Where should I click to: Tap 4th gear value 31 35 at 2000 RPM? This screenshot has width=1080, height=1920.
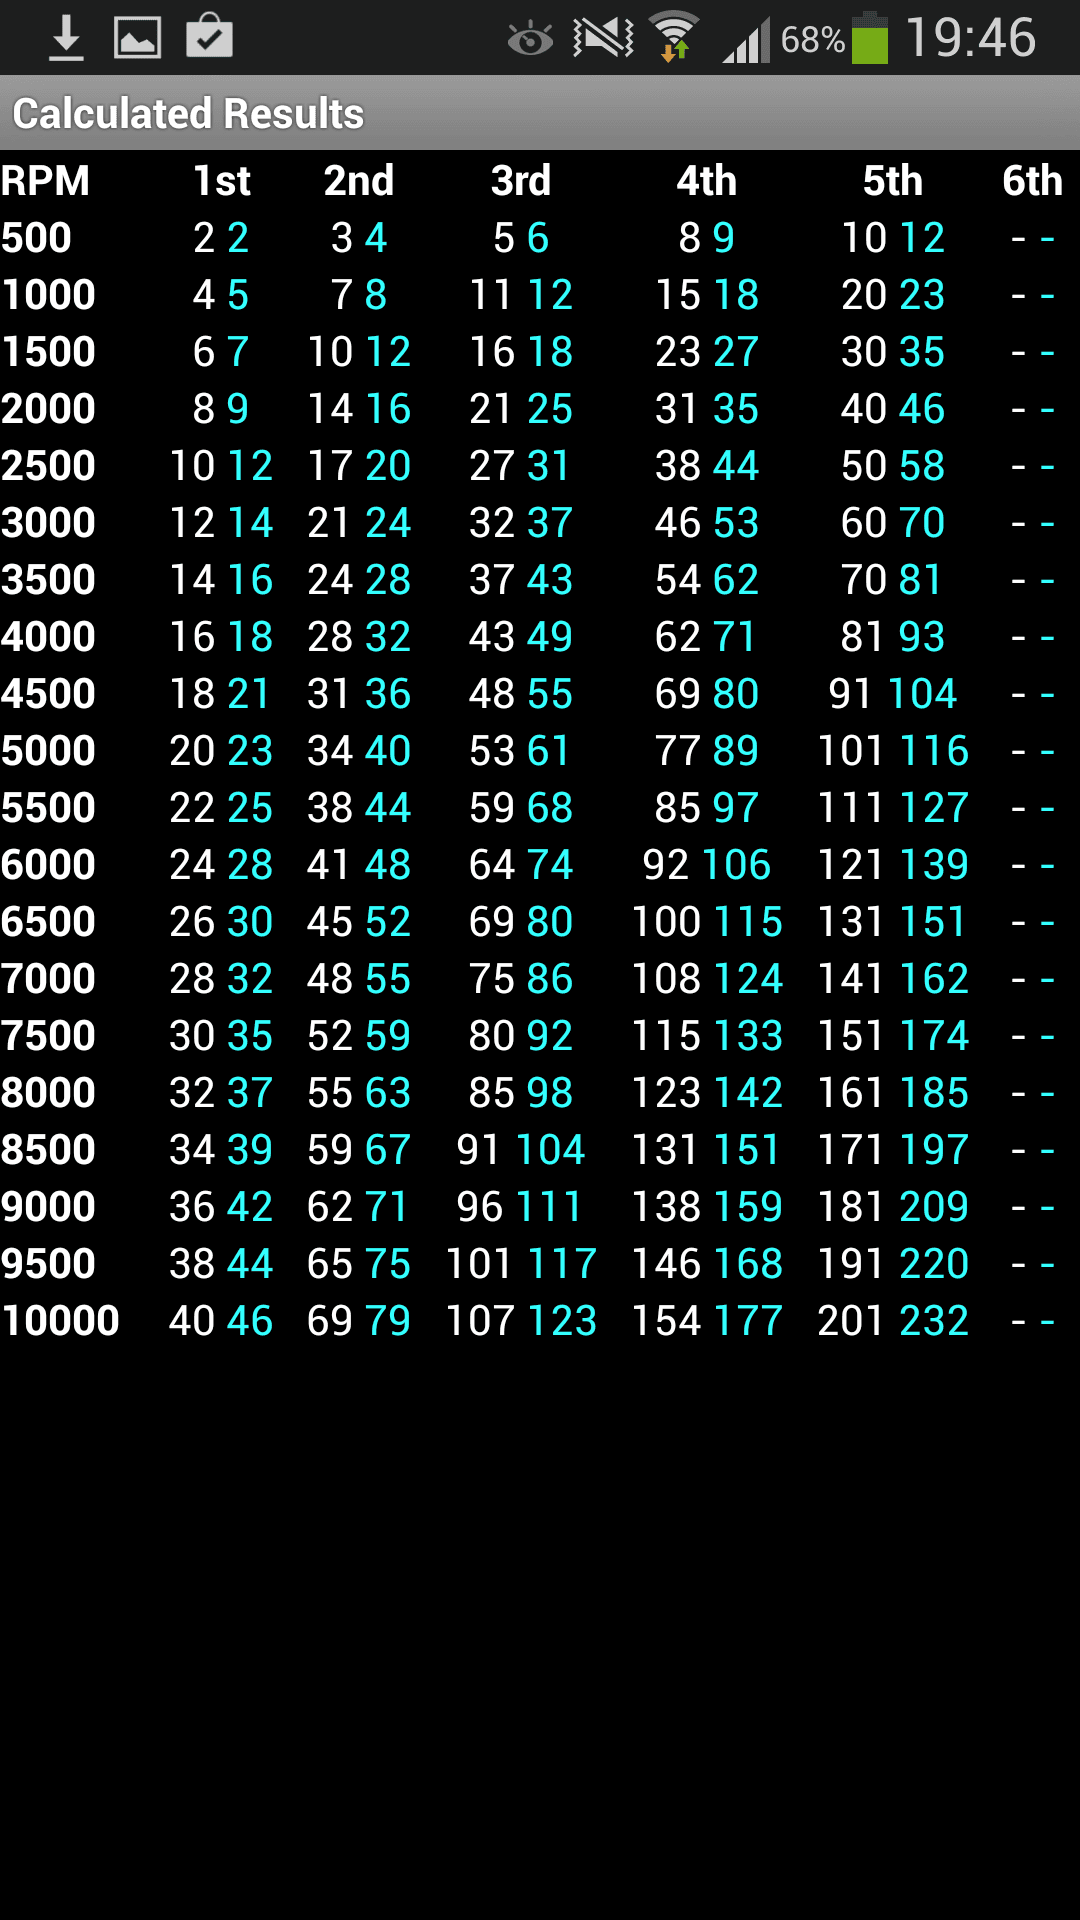coord(707,409)
